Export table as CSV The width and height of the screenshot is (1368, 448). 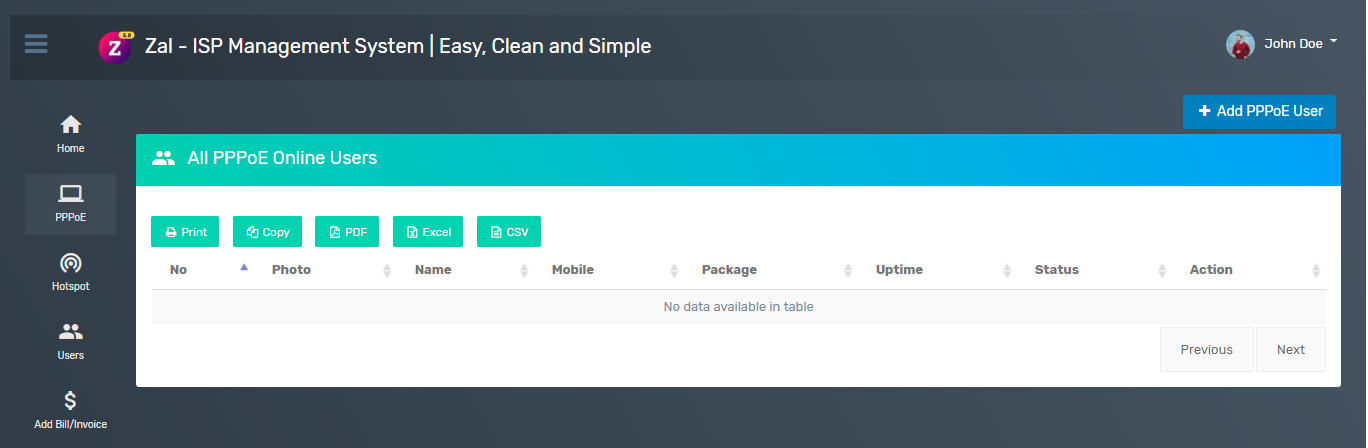(509, 231)
